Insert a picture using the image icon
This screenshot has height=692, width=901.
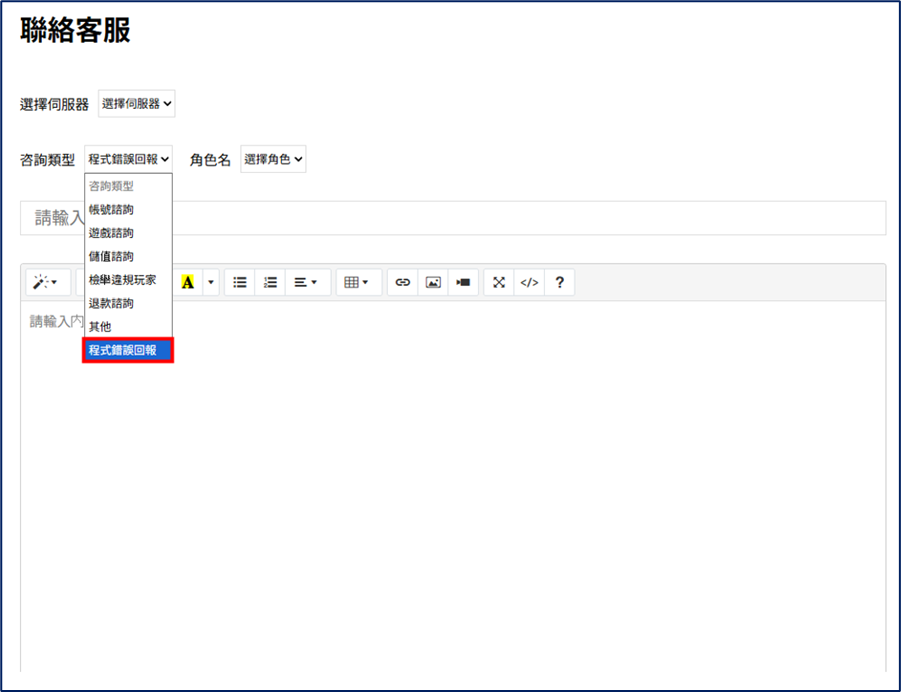pyautogui.click(x=433, y=282)
